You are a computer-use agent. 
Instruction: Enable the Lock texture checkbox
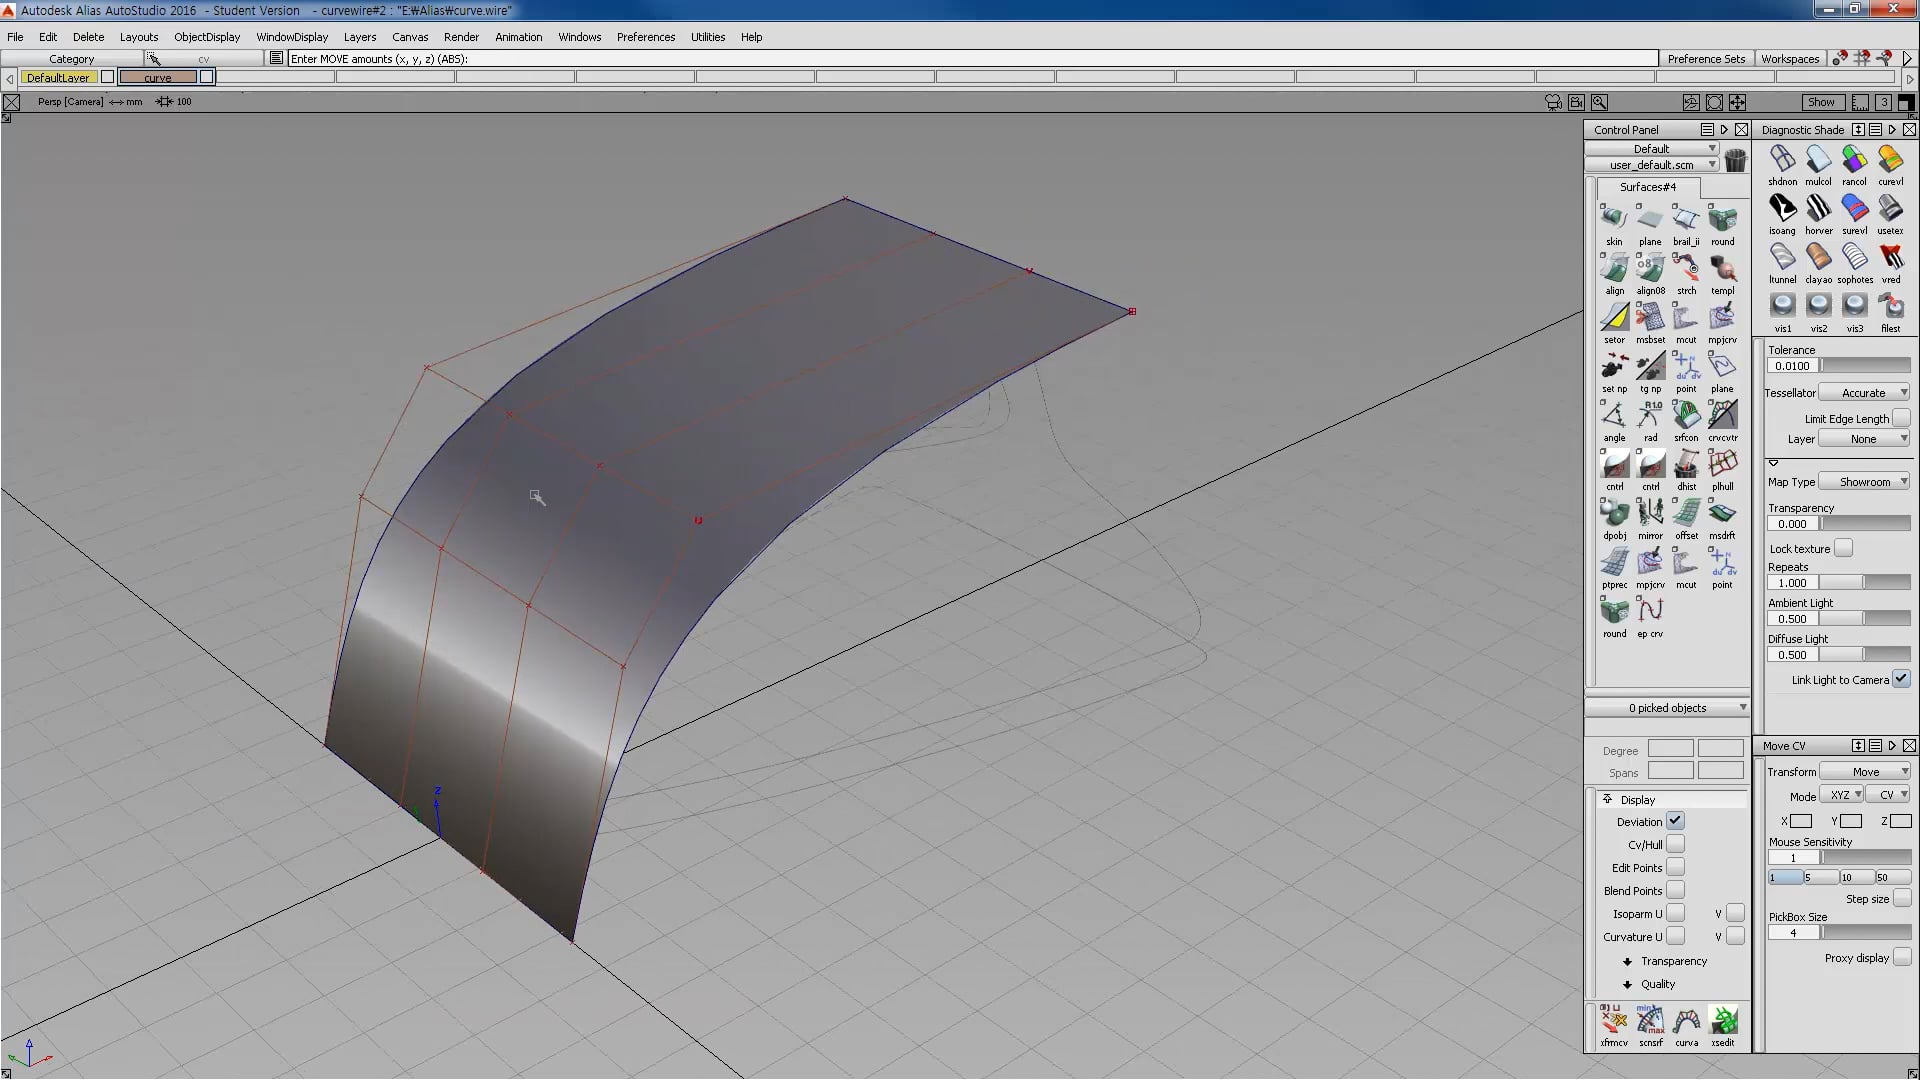pyautogui.click(x=1843, y=548)
